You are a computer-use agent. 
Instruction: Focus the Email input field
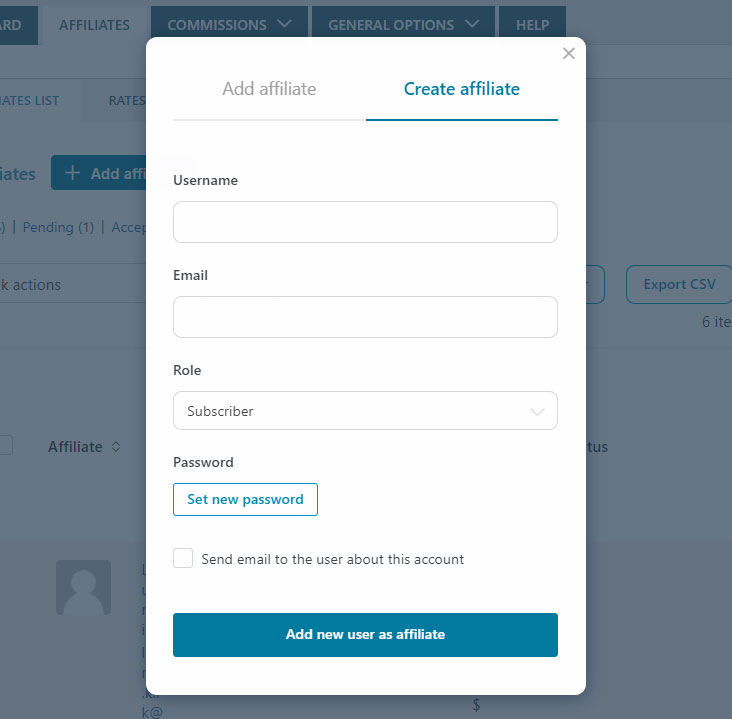tap(365, 317)
